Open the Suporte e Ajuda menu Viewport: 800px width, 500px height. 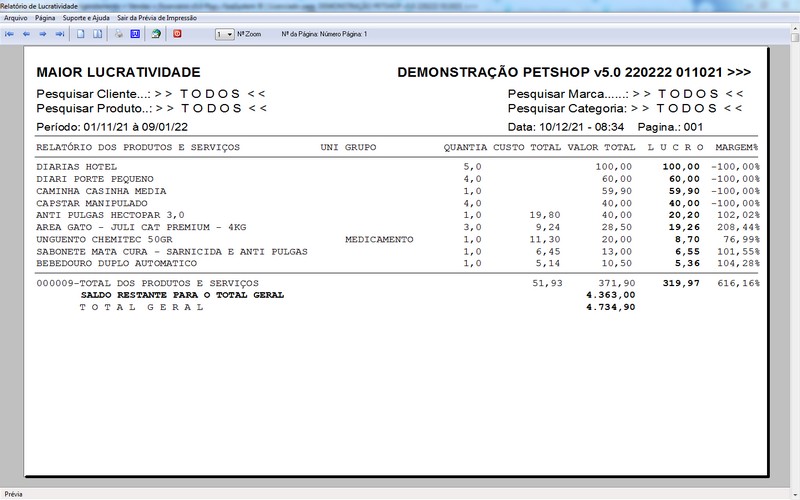coord(86,18)
